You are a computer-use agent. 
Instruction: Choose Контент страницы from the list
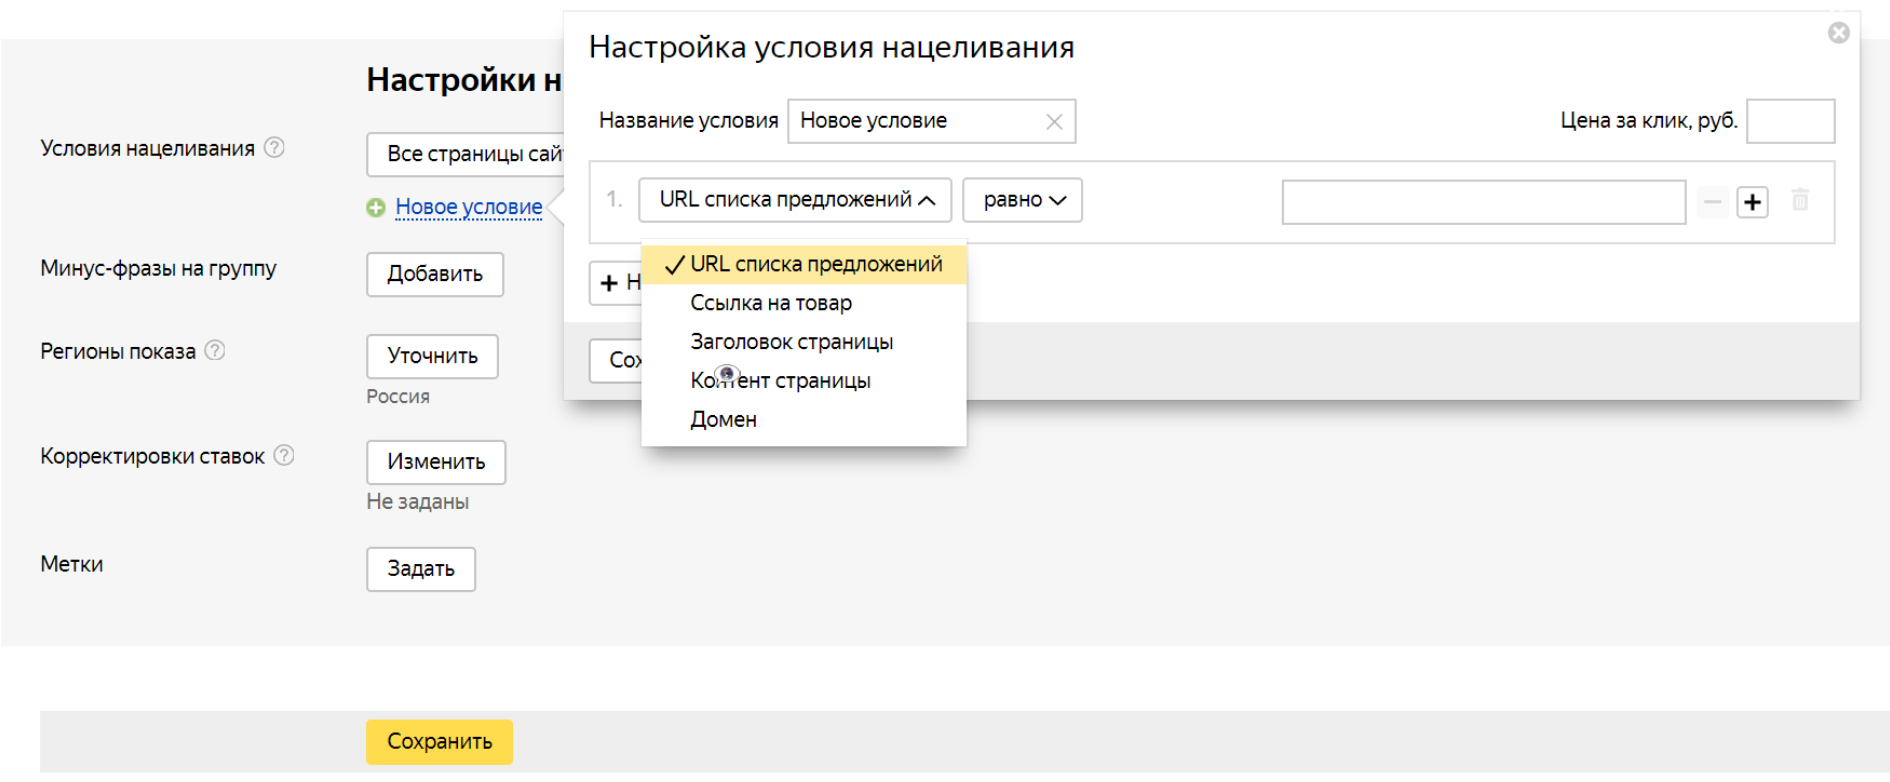(x=804, y=381)
